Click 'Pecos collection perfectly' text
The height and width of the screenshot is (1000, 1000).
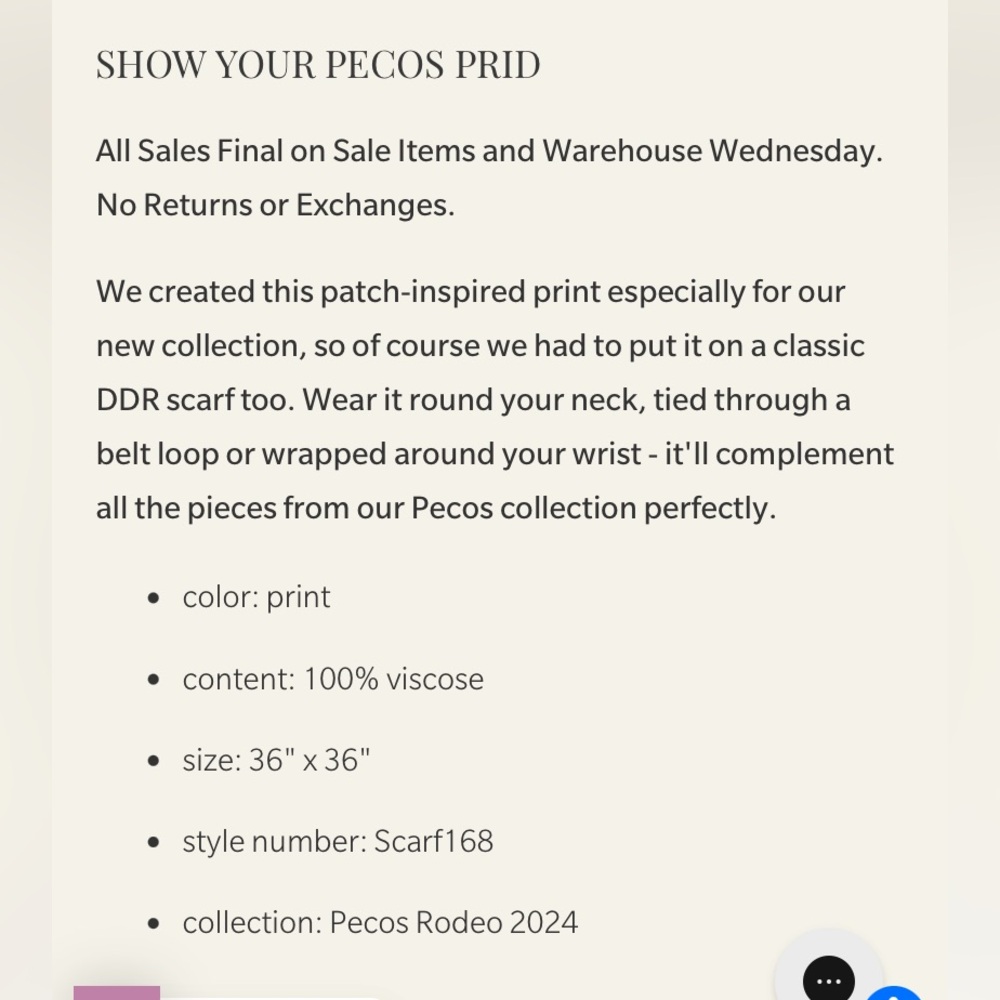592,508
